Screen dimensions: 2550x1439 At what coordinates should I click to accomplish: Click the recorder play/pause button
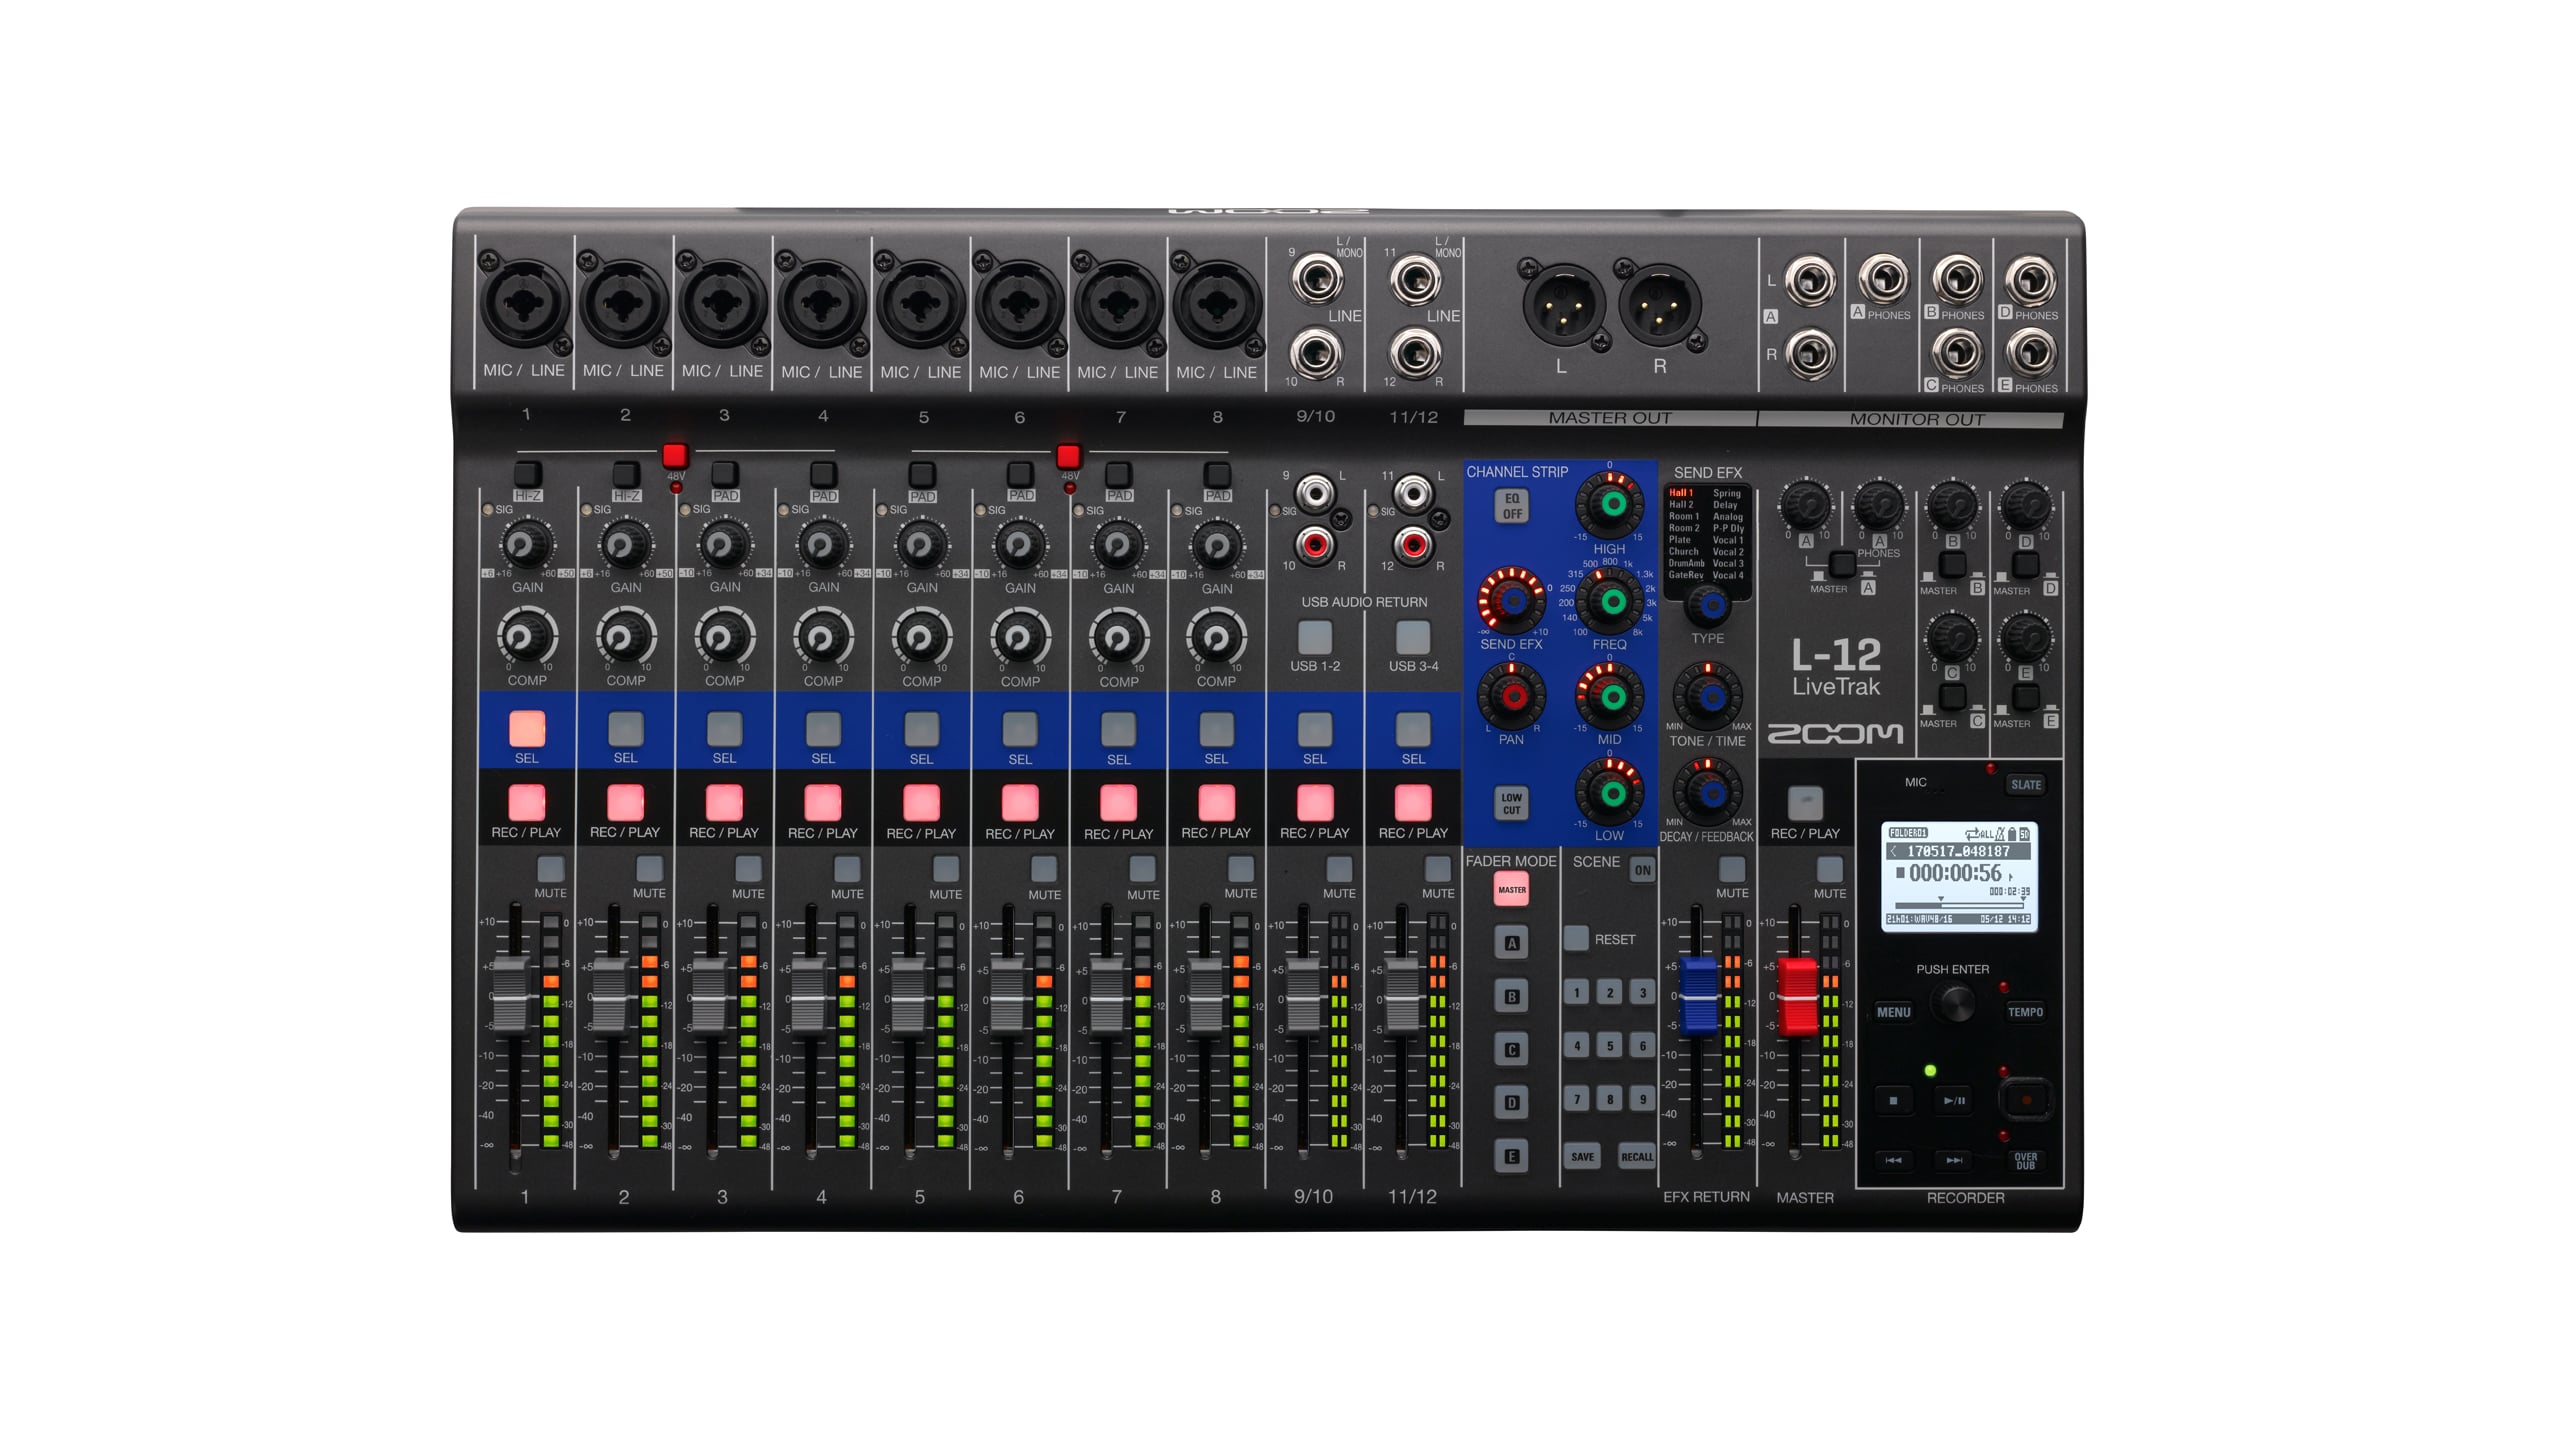coord(1954,1100)
